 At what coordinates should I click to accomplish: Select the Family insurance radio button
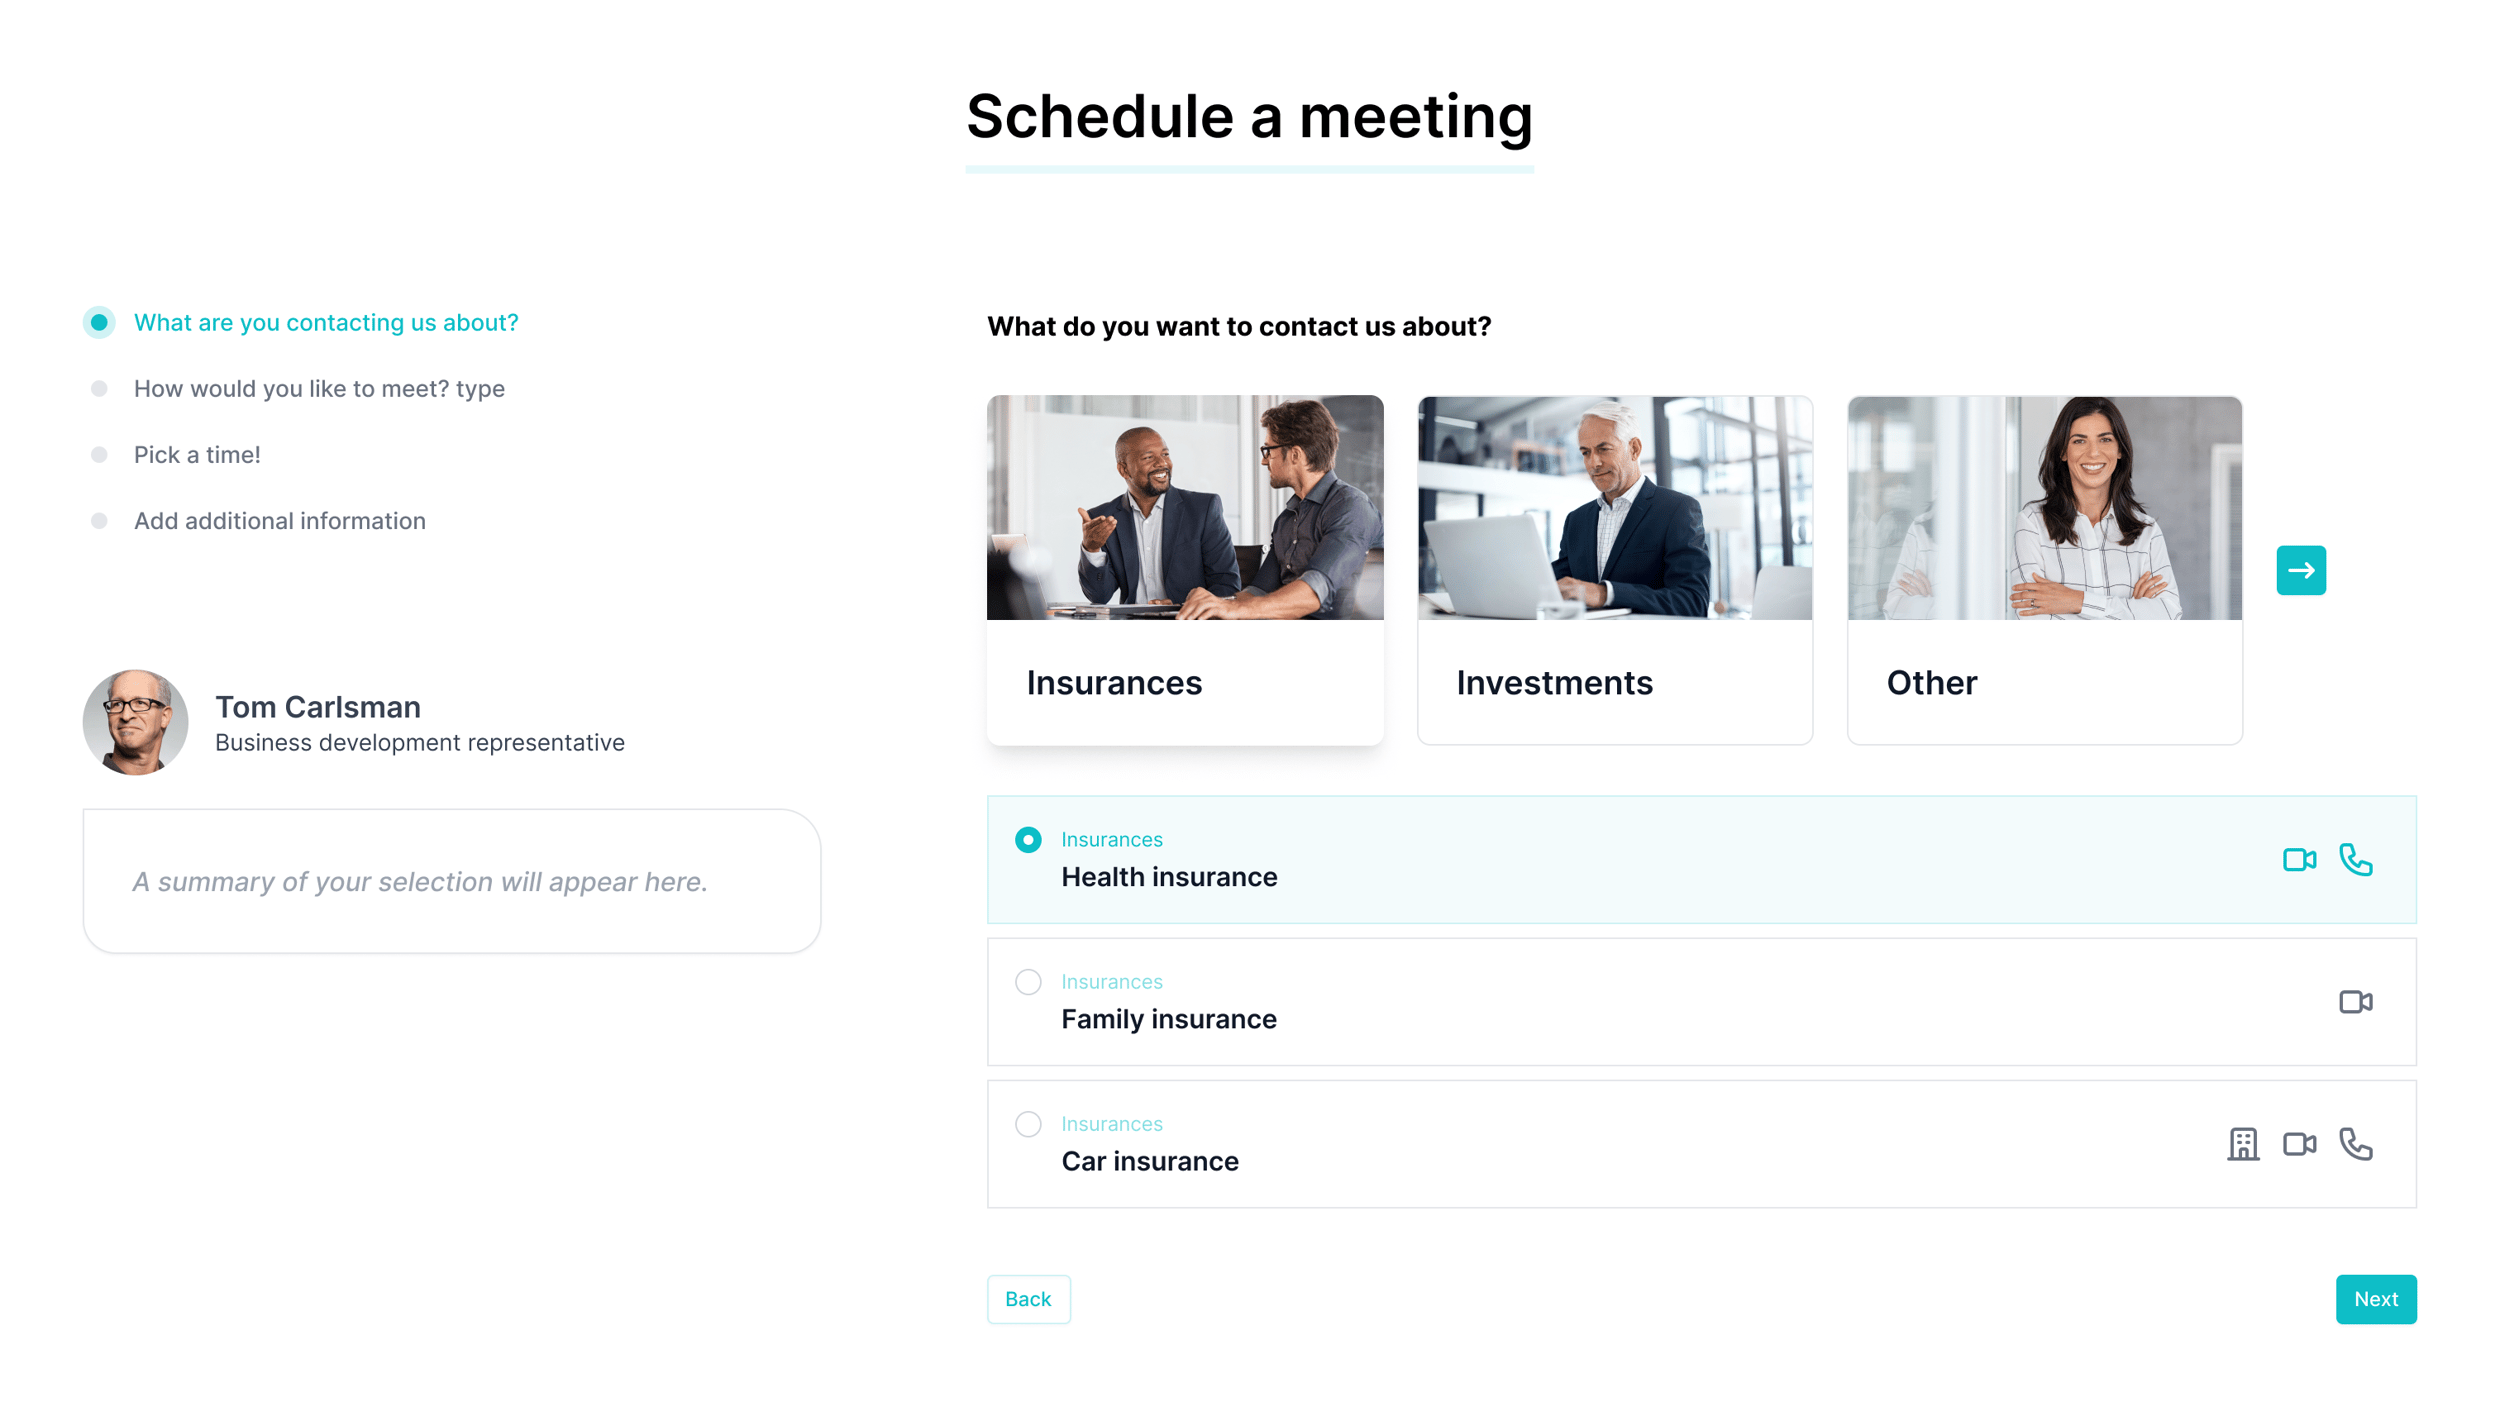[1027, 982]
